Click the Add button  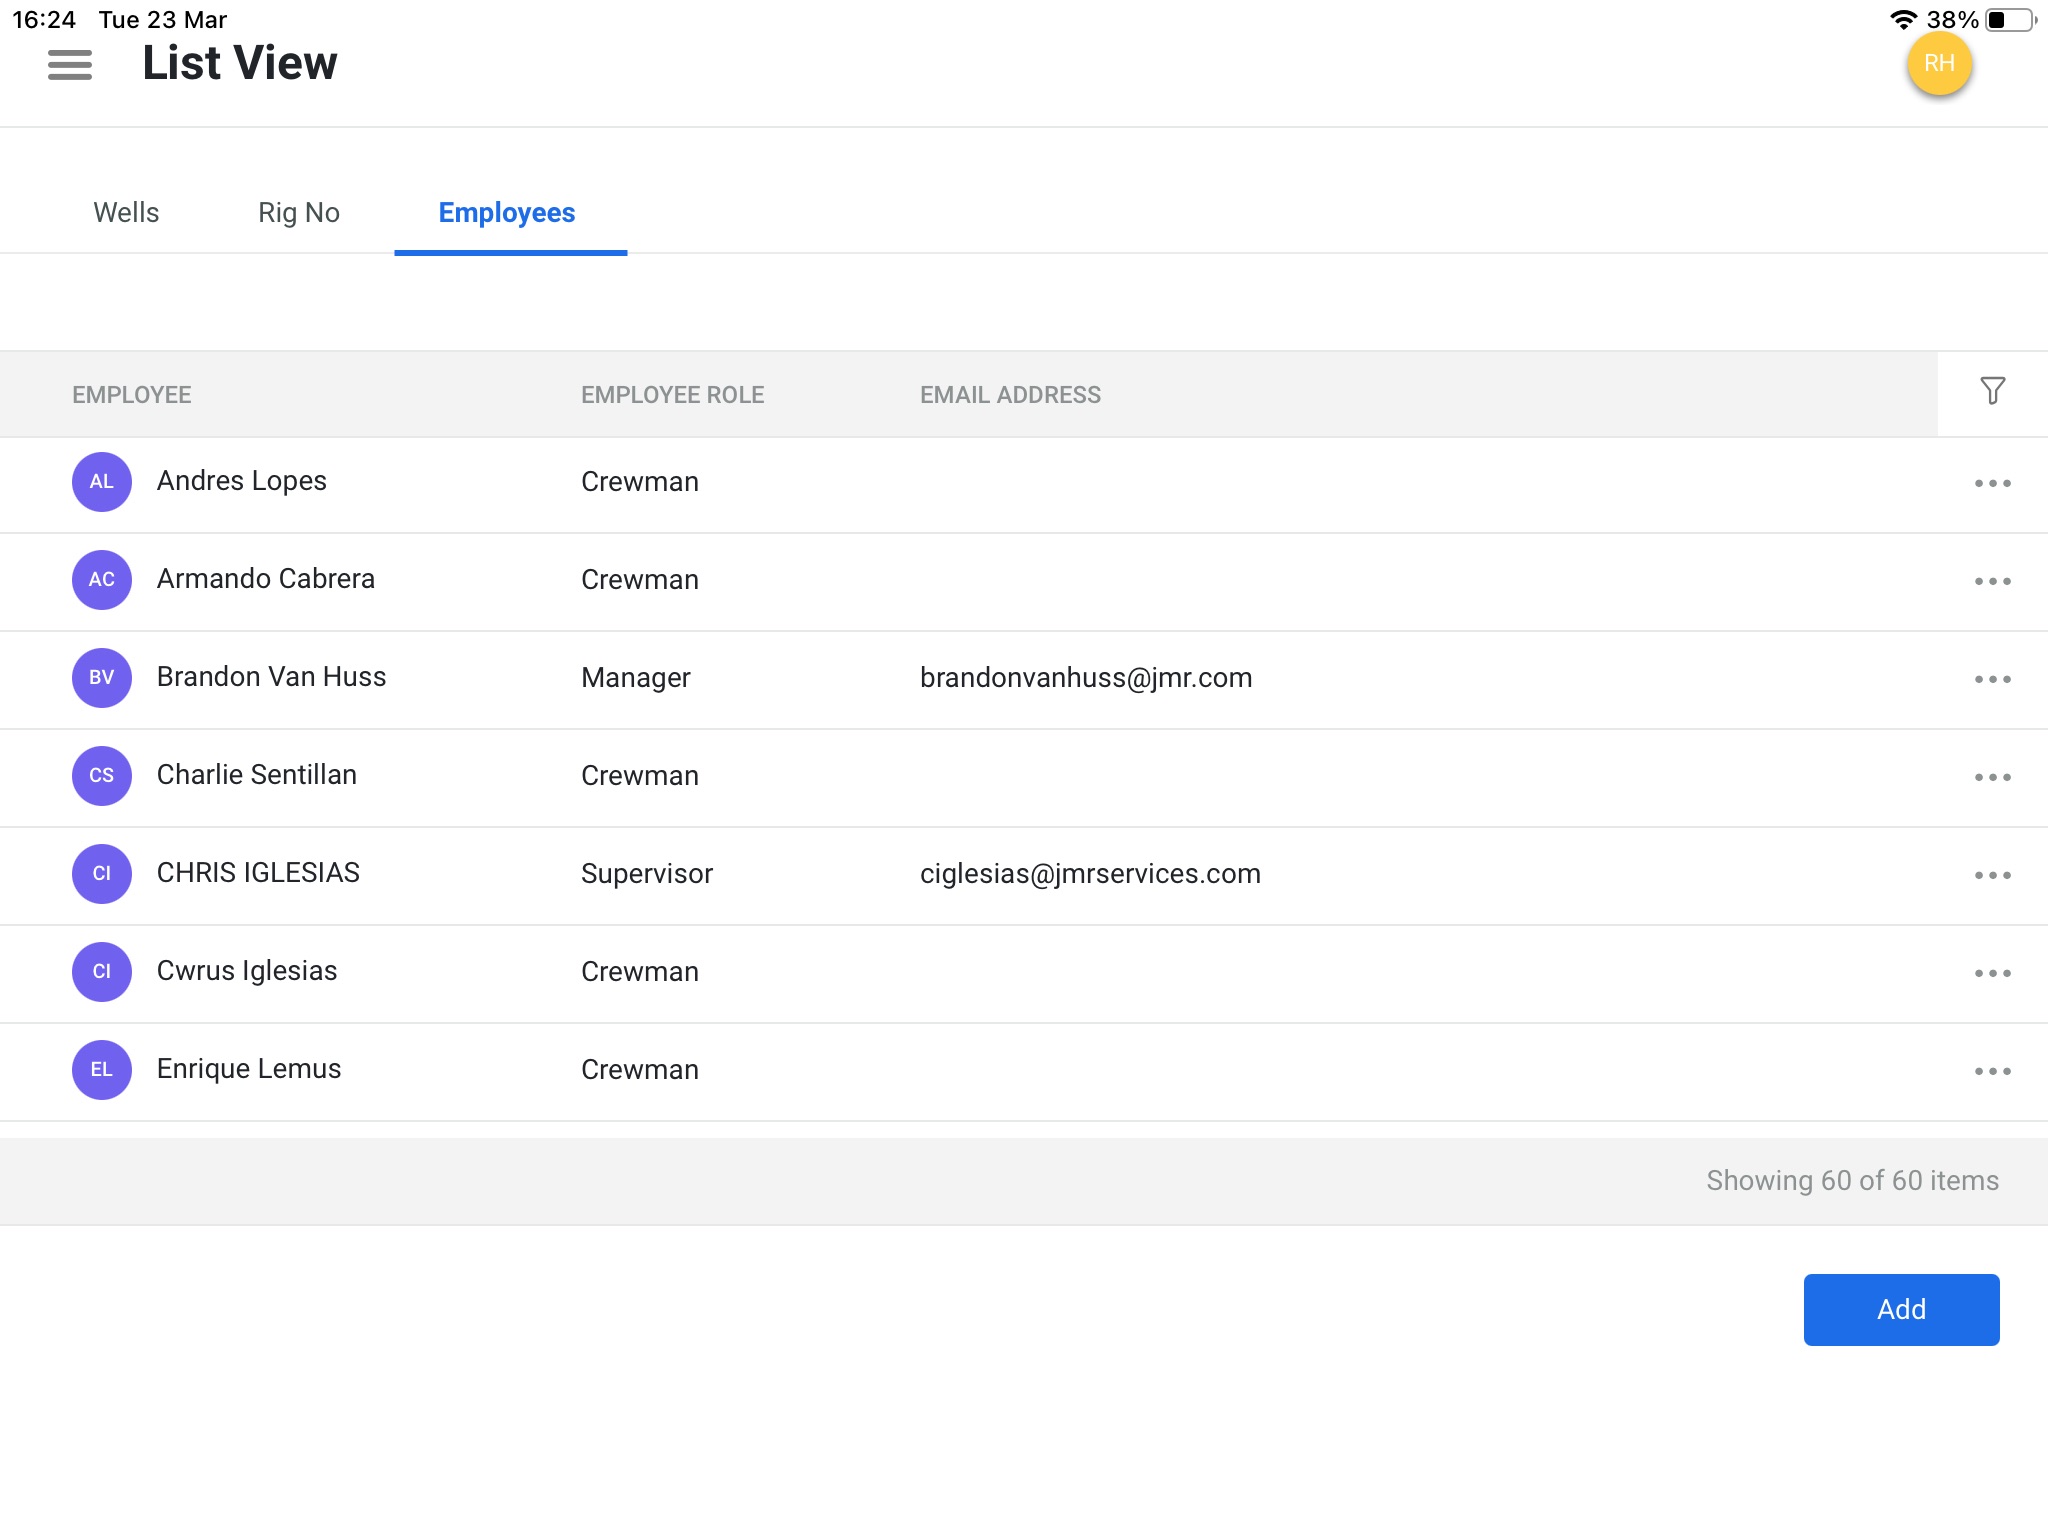coord(1901,1309)
